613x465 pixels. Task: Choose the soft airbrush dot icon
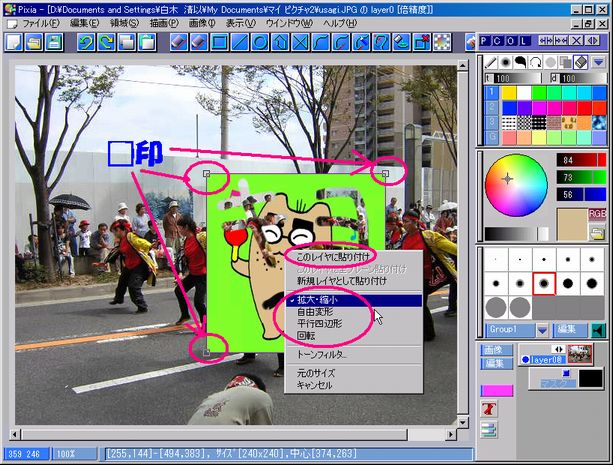505,63
